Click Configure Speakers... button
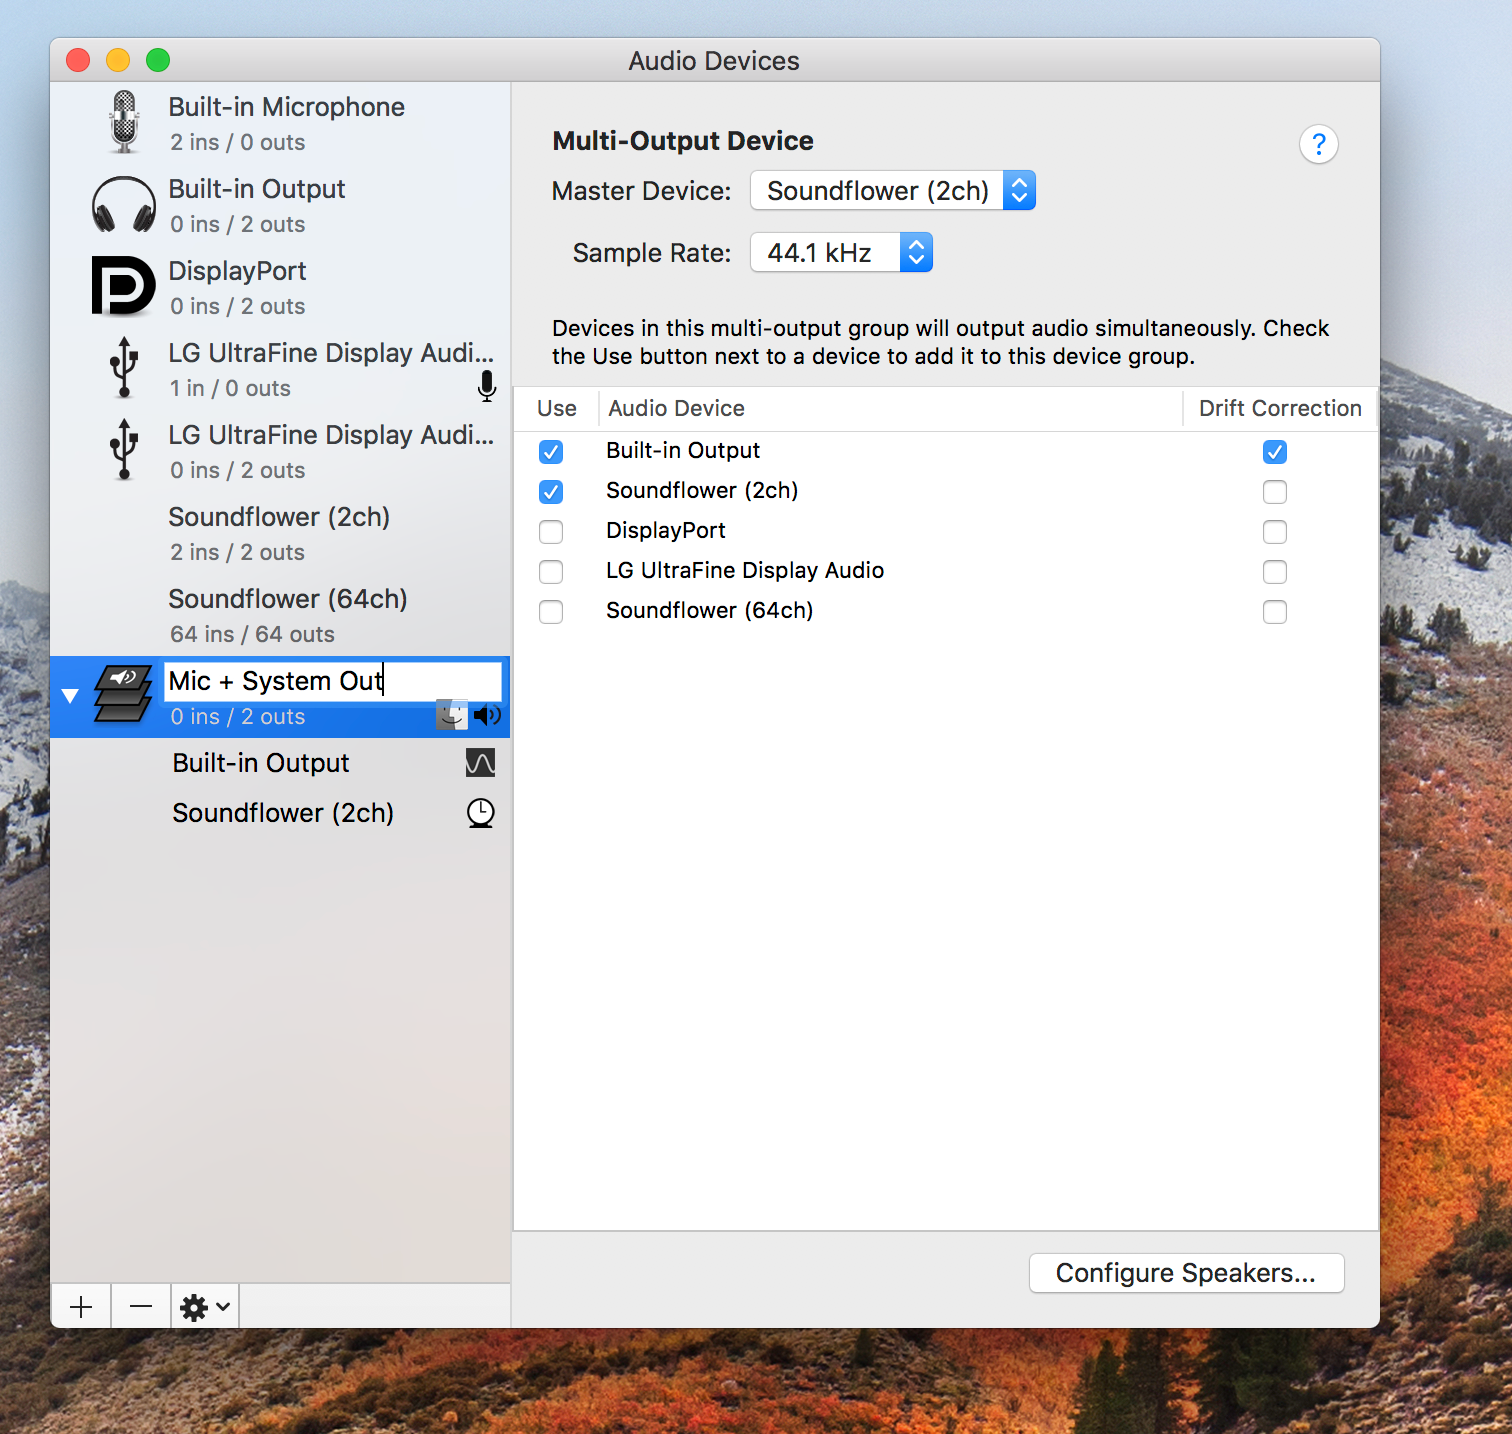 tap(1186, 1273)
